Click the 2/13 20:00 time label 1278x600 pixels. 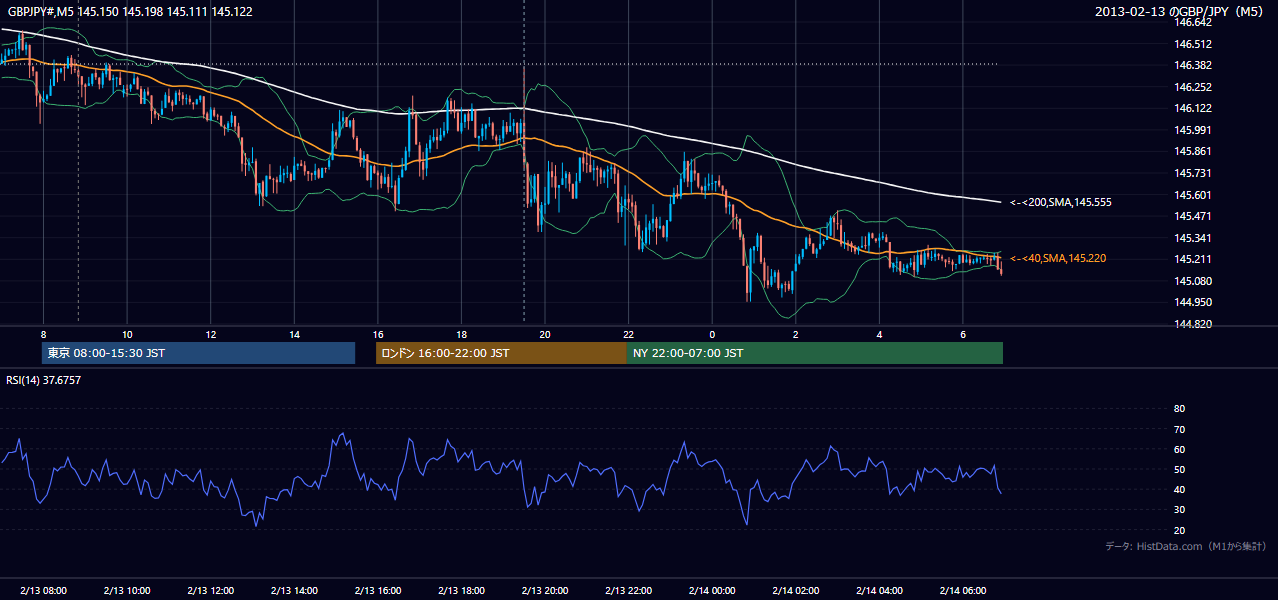point(545,591)
